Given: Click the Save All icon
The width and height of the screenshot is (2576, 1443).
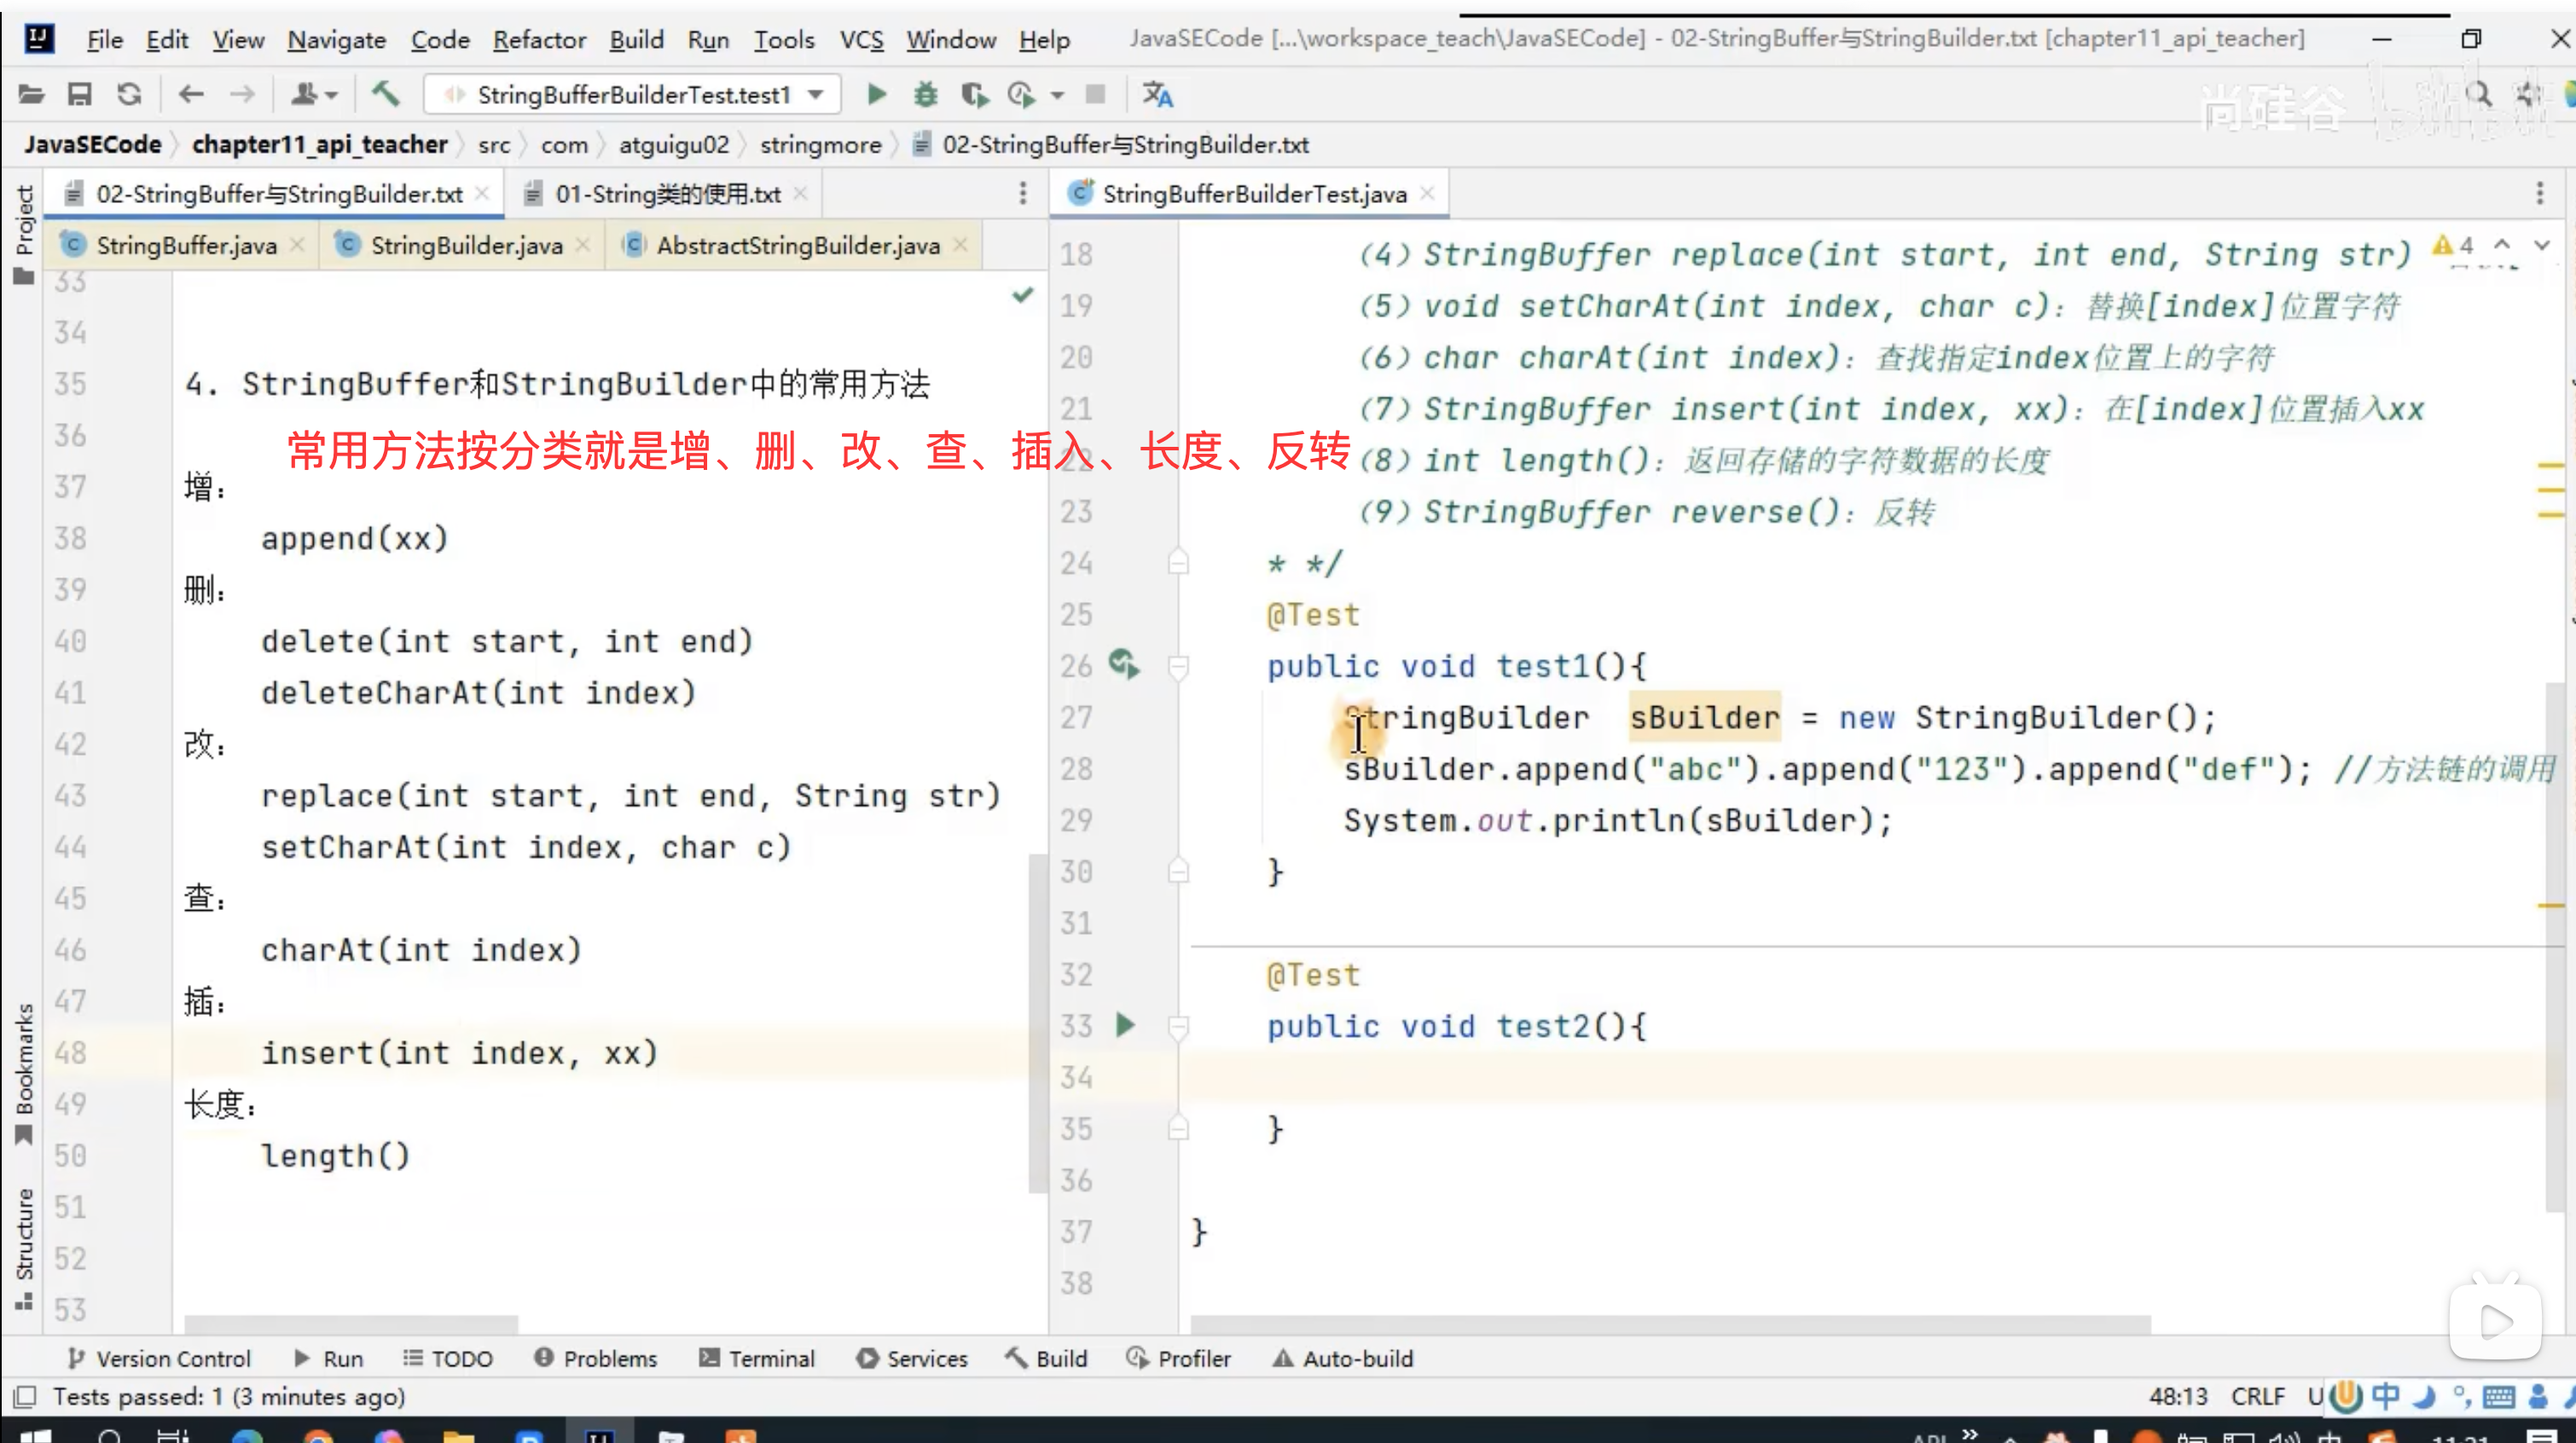Looking at the screenshot, I should (x=79, y=95).
